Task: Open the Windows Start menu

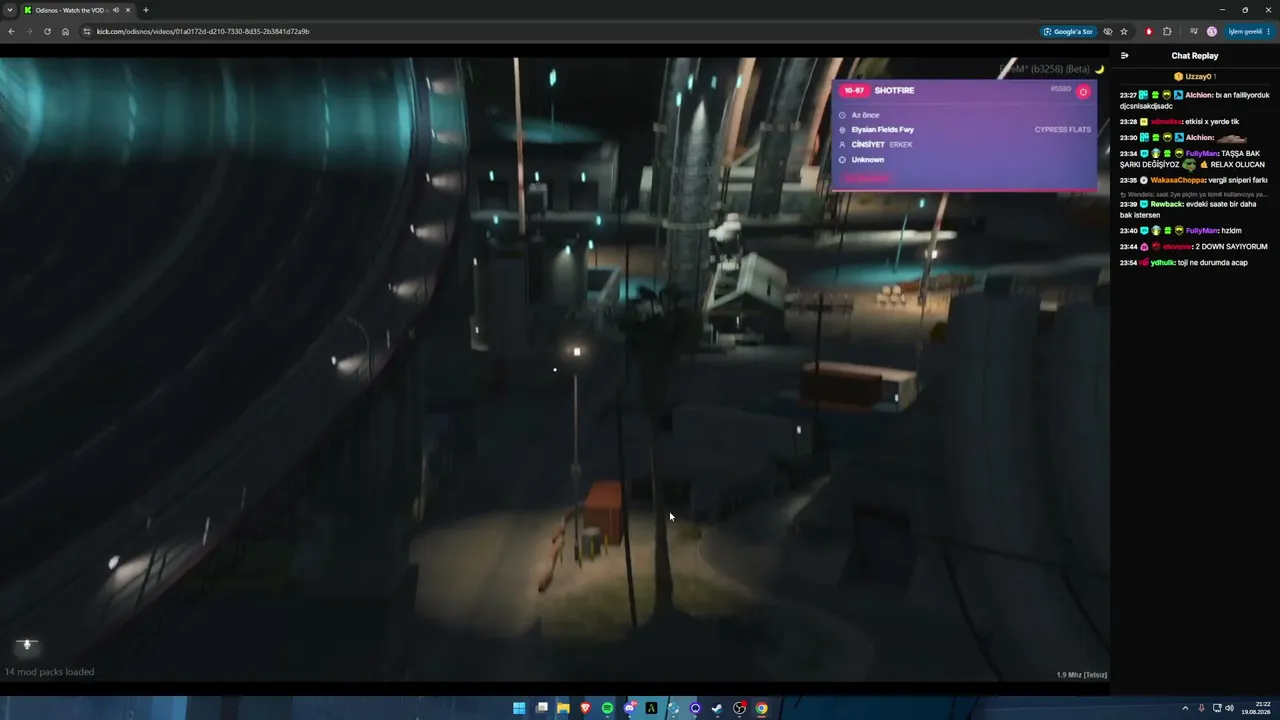Action: point(519,709)
